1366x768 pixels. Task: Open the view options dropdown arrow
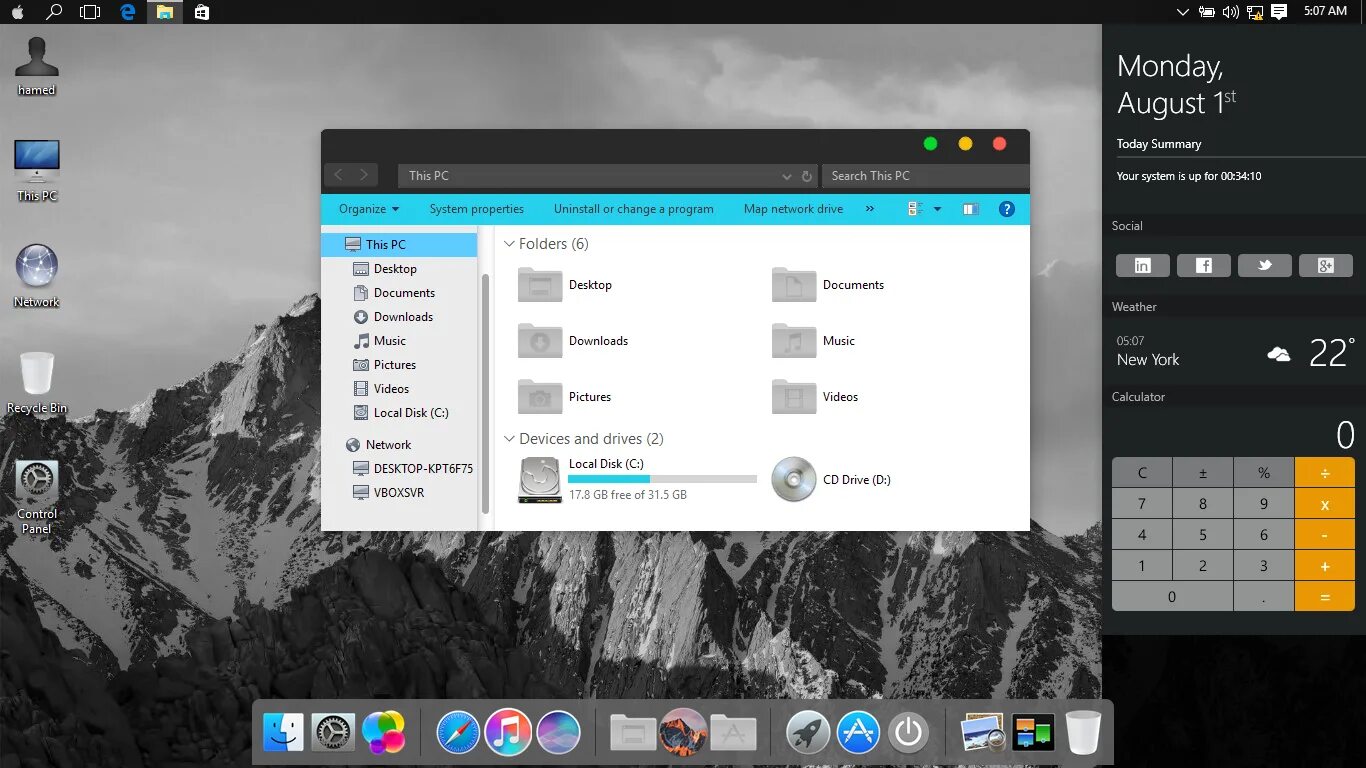click(x=937, y=209)
